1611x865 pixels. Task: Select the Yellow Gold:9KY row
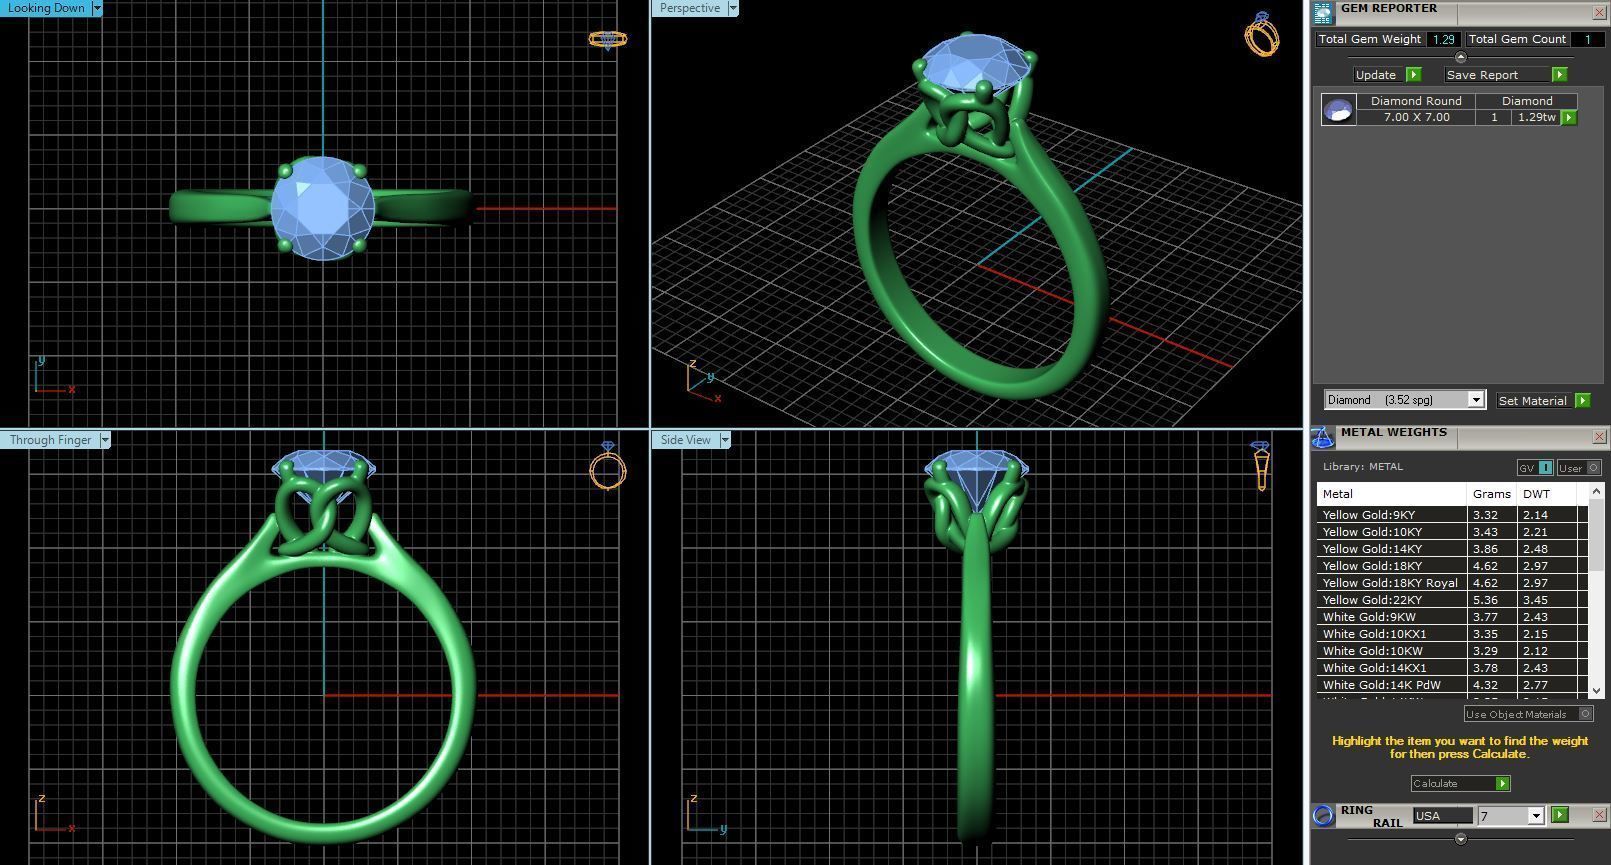pyautogui.click(x=1451, y=515)
